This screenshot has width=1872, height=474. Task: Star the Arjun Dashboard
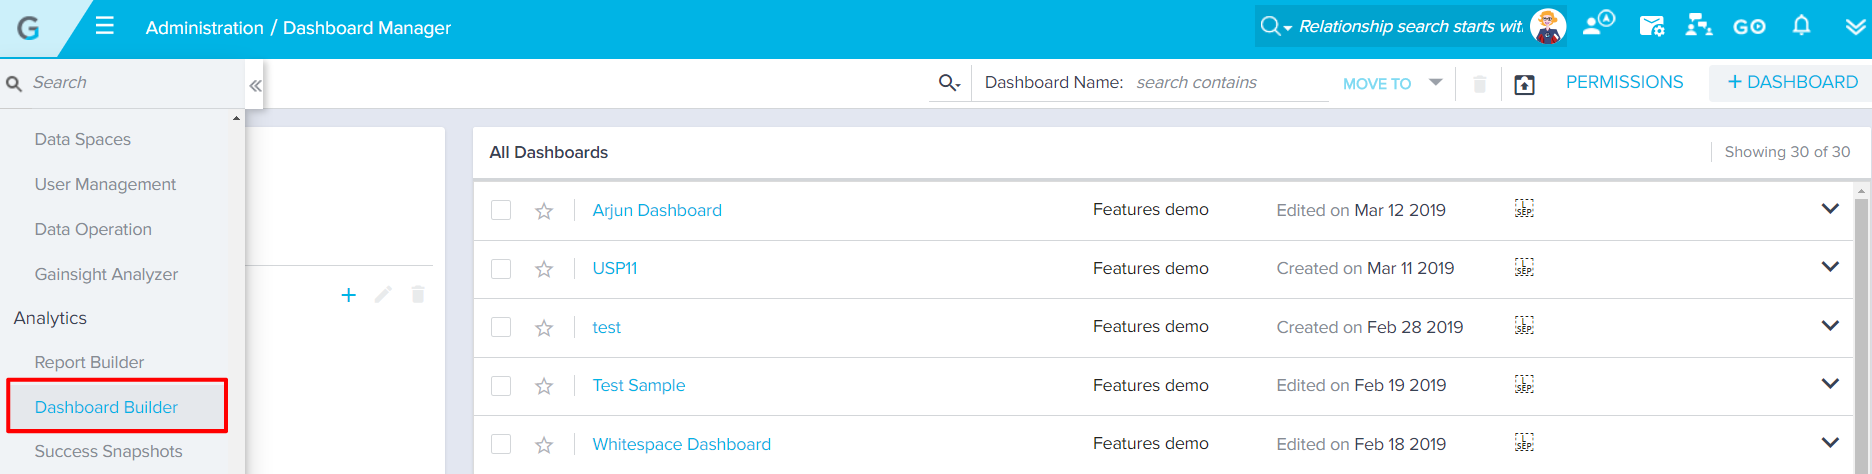544,211
